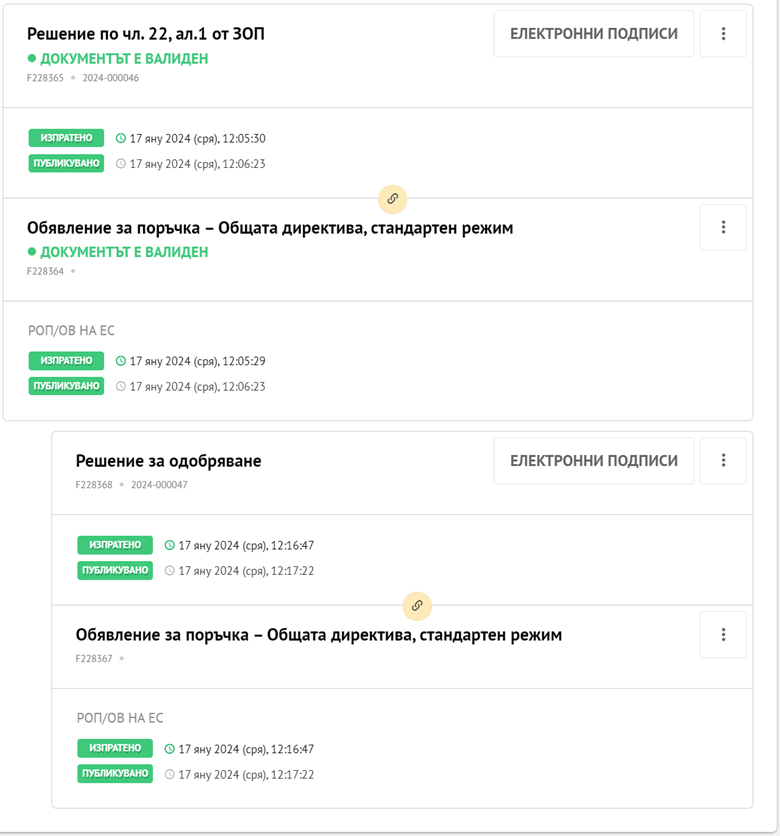
Task: Open three-dot menu for Решение по чл. 22
Action: (x=723, y=34)
